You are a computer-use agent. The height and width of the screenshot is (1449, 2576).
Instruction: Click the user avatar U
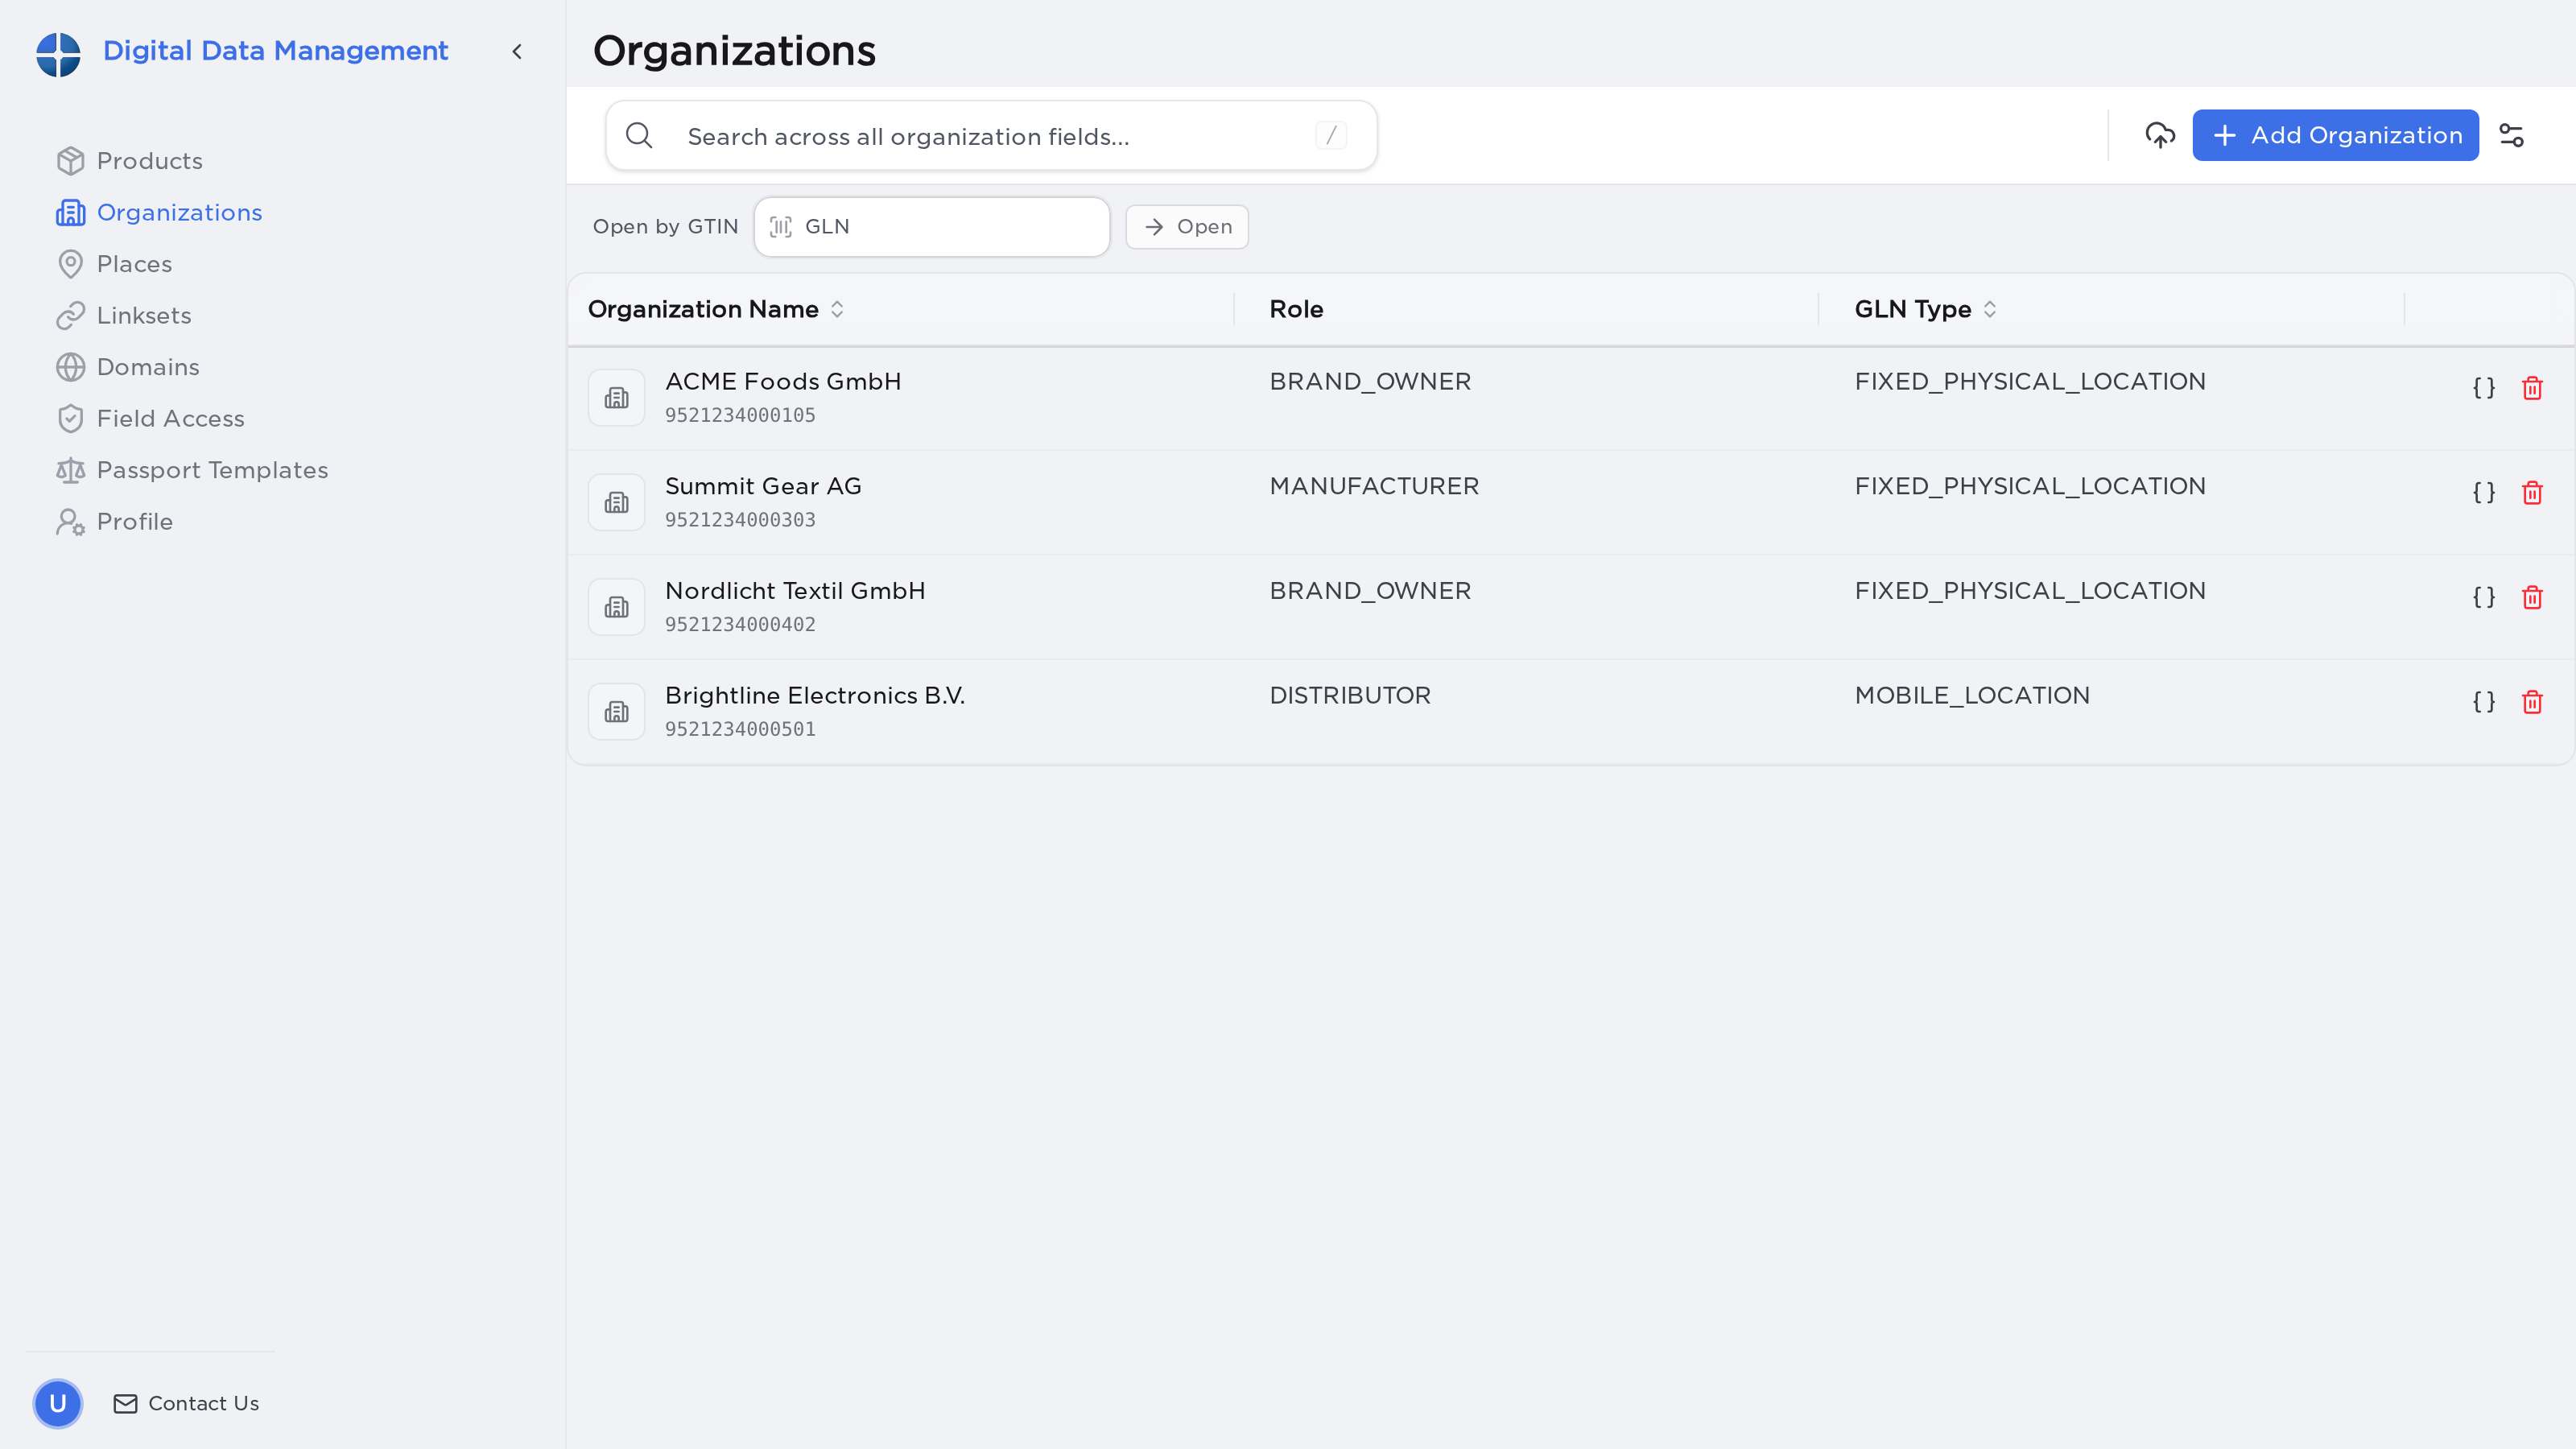[58, 1403]
